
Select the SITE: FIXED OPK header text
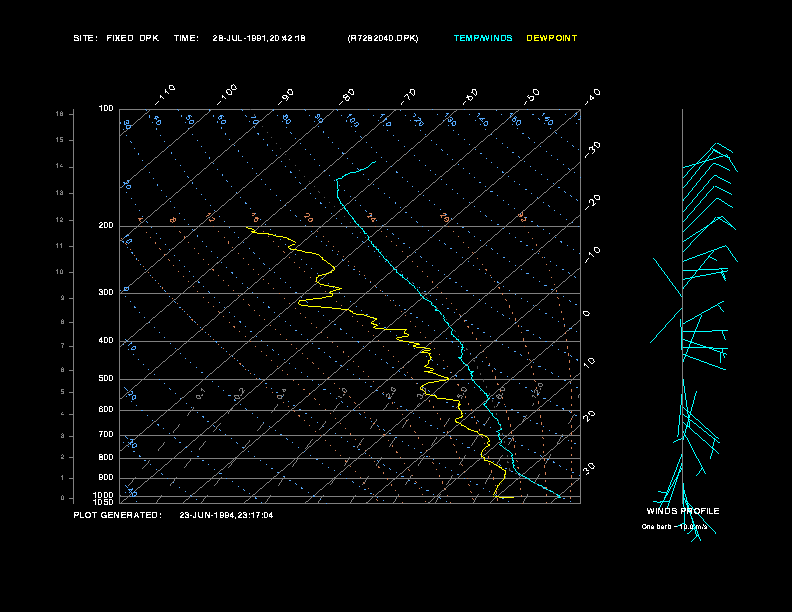tap(116, 38)
